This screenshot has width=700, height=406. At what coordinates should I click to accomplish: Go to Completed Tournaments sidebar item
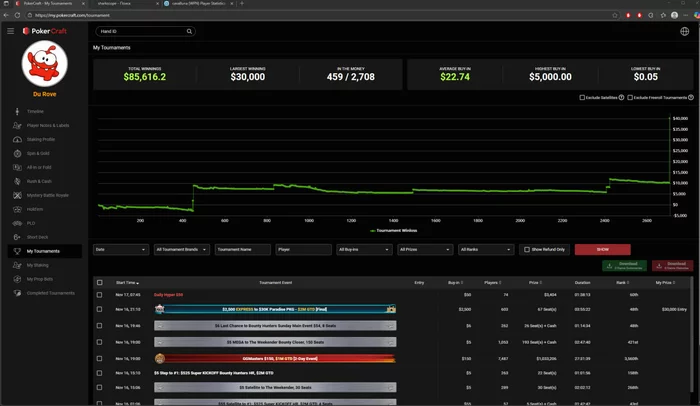[x=50, y=293]
